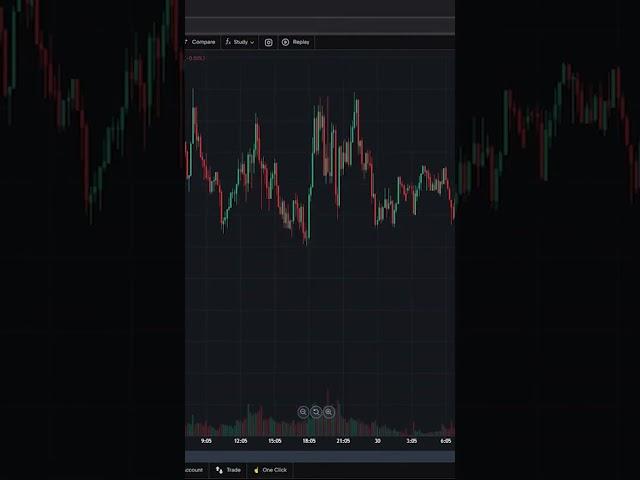
Task: Open the Compare tool
Action: [201, 42]
